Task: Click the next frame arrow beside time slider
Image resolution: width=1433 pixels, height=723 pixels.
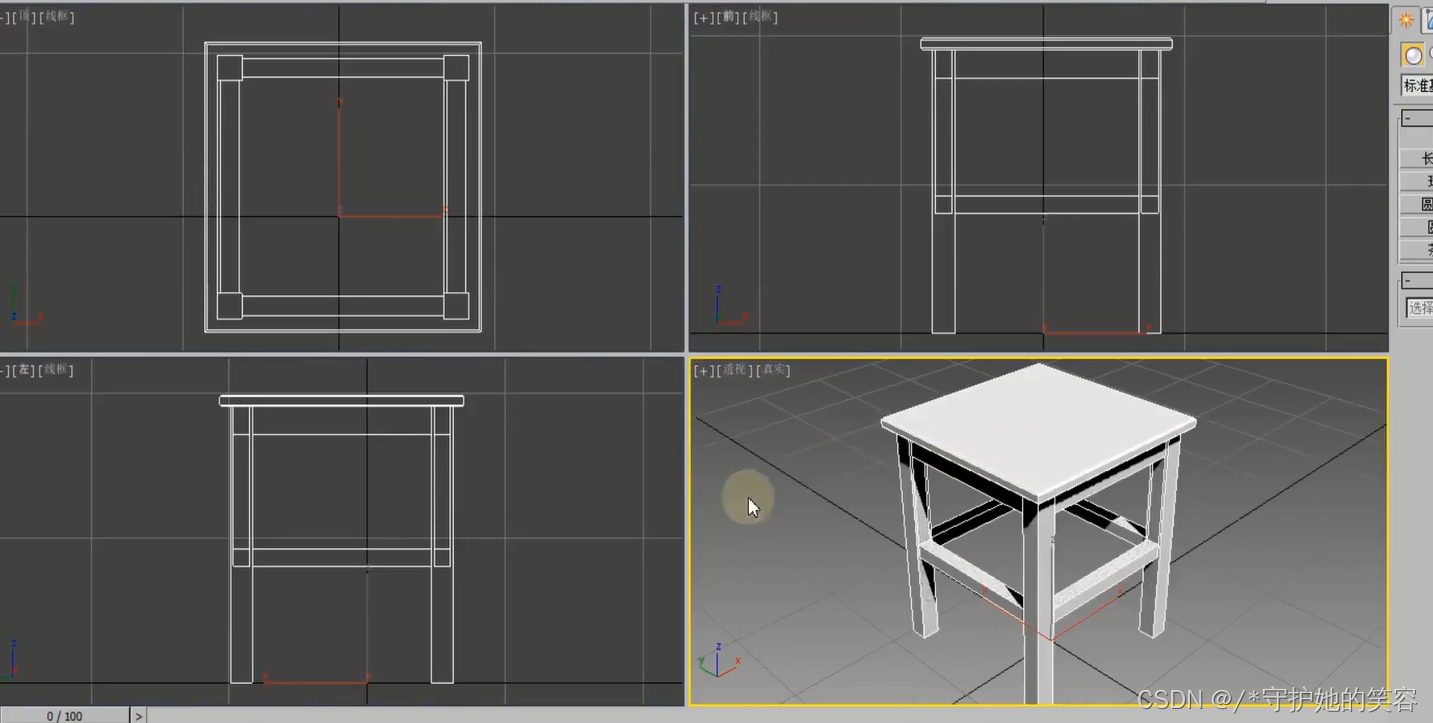Action: point(139,716)
